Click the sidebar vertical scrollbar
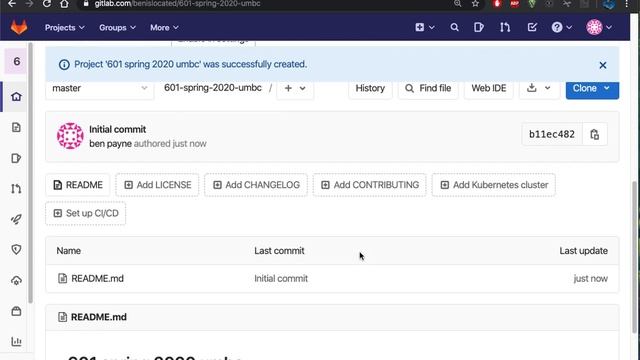 30,173
